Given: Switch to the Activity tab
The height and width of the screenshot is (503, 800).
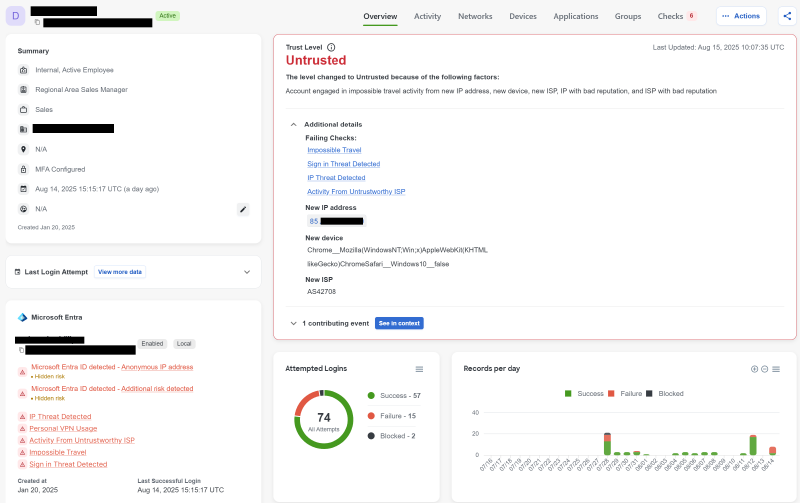Looking at the screenshot, I should 427,16.
